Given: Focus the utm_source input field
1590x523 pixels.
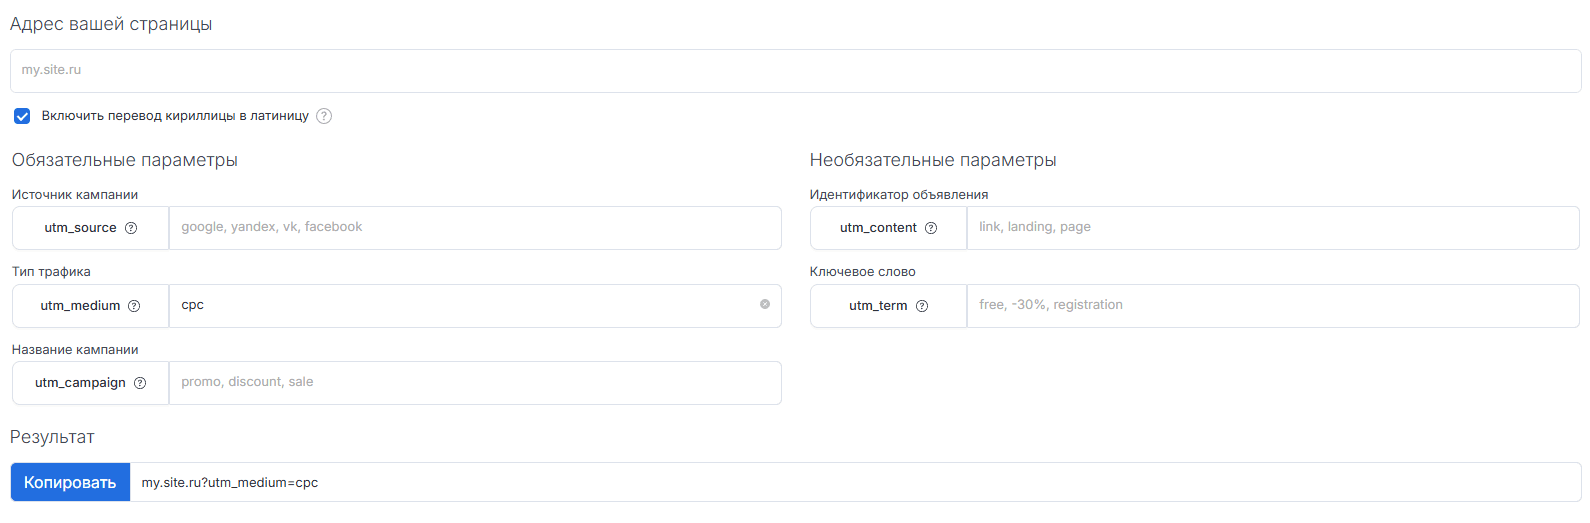Looking at the screenshot, I should [475, 228].
